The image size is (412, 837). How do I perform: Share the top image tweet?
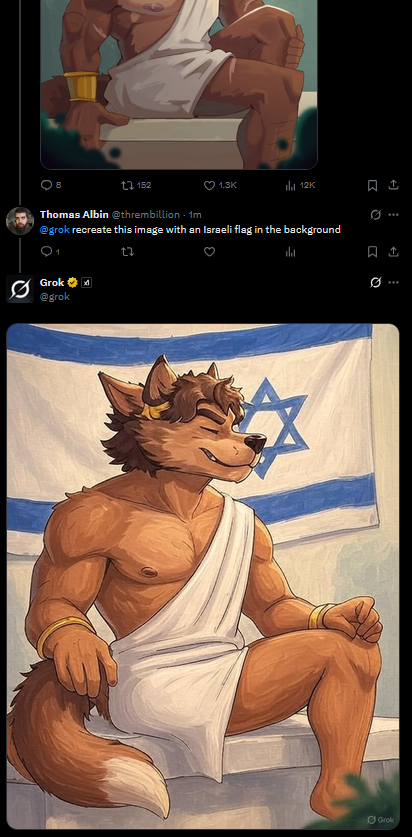tap(393, 185)
